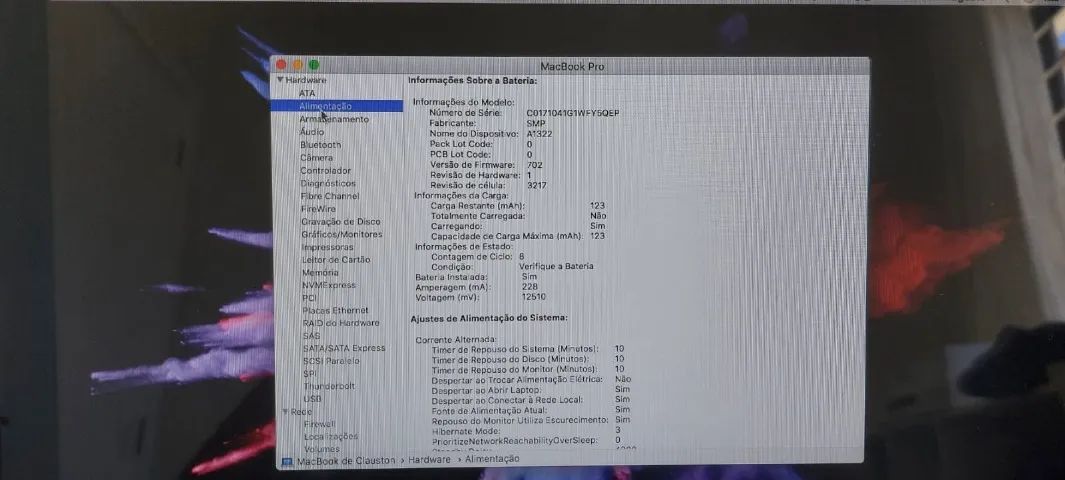Show Memória information
The image size is (1065, 480).
pyautogui.click(x=320, y=272)
